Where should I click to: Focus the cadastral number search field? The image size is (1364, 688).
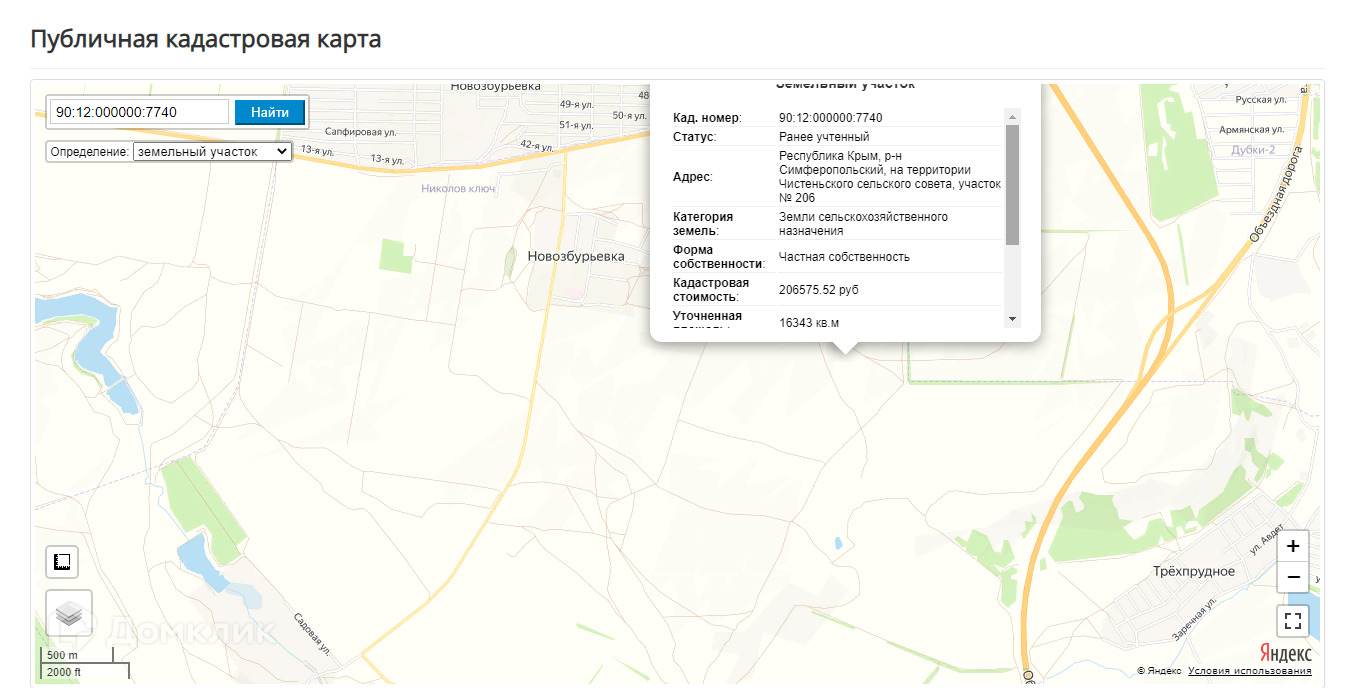tap(139, 112)
